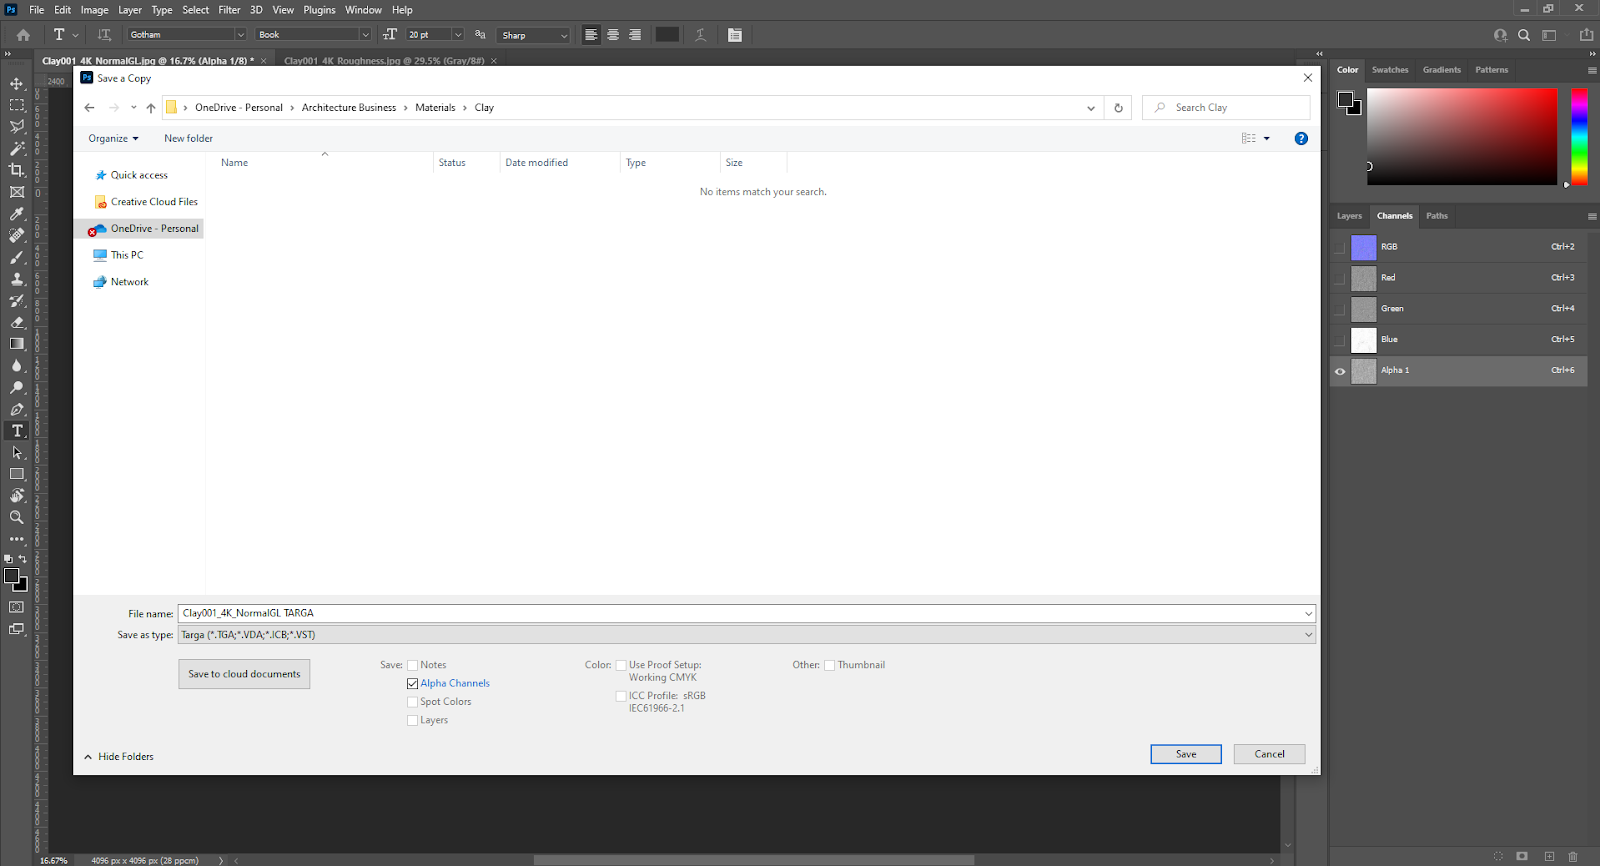Select the Crop tool
This screenshot has width=1600, height=866.
tap(17, 170)
